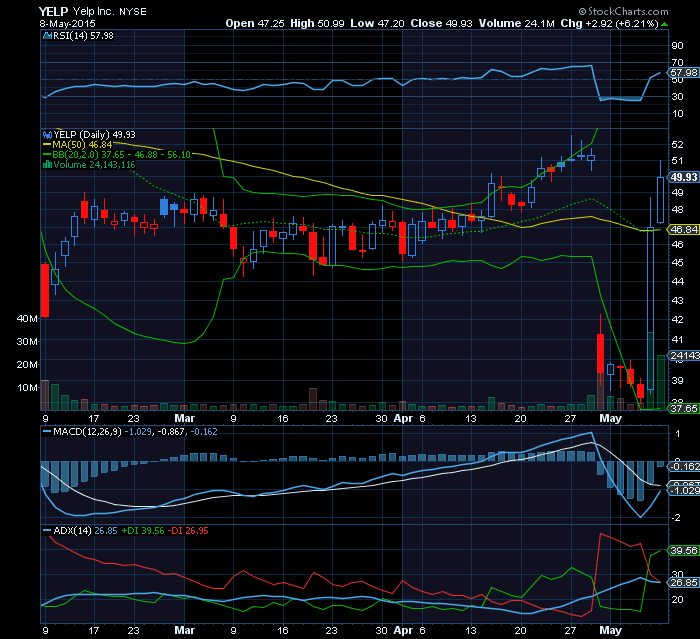The image size is (700, 639).
Task: Click the Apr label below the volume bars
Action: pos(403,418)
